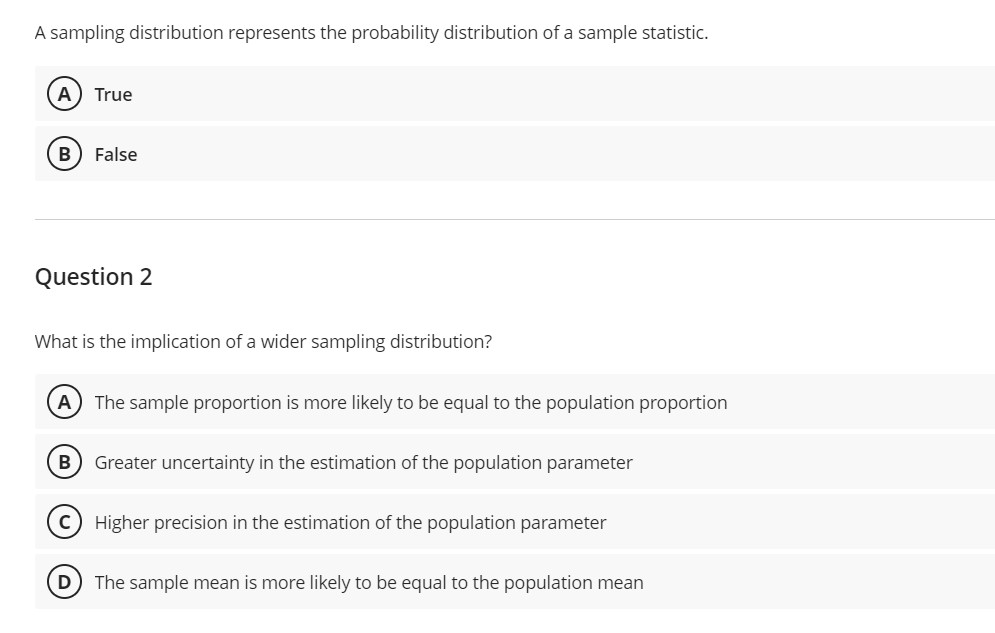
Task: Click the row for option C
Action: click(500, 522)
